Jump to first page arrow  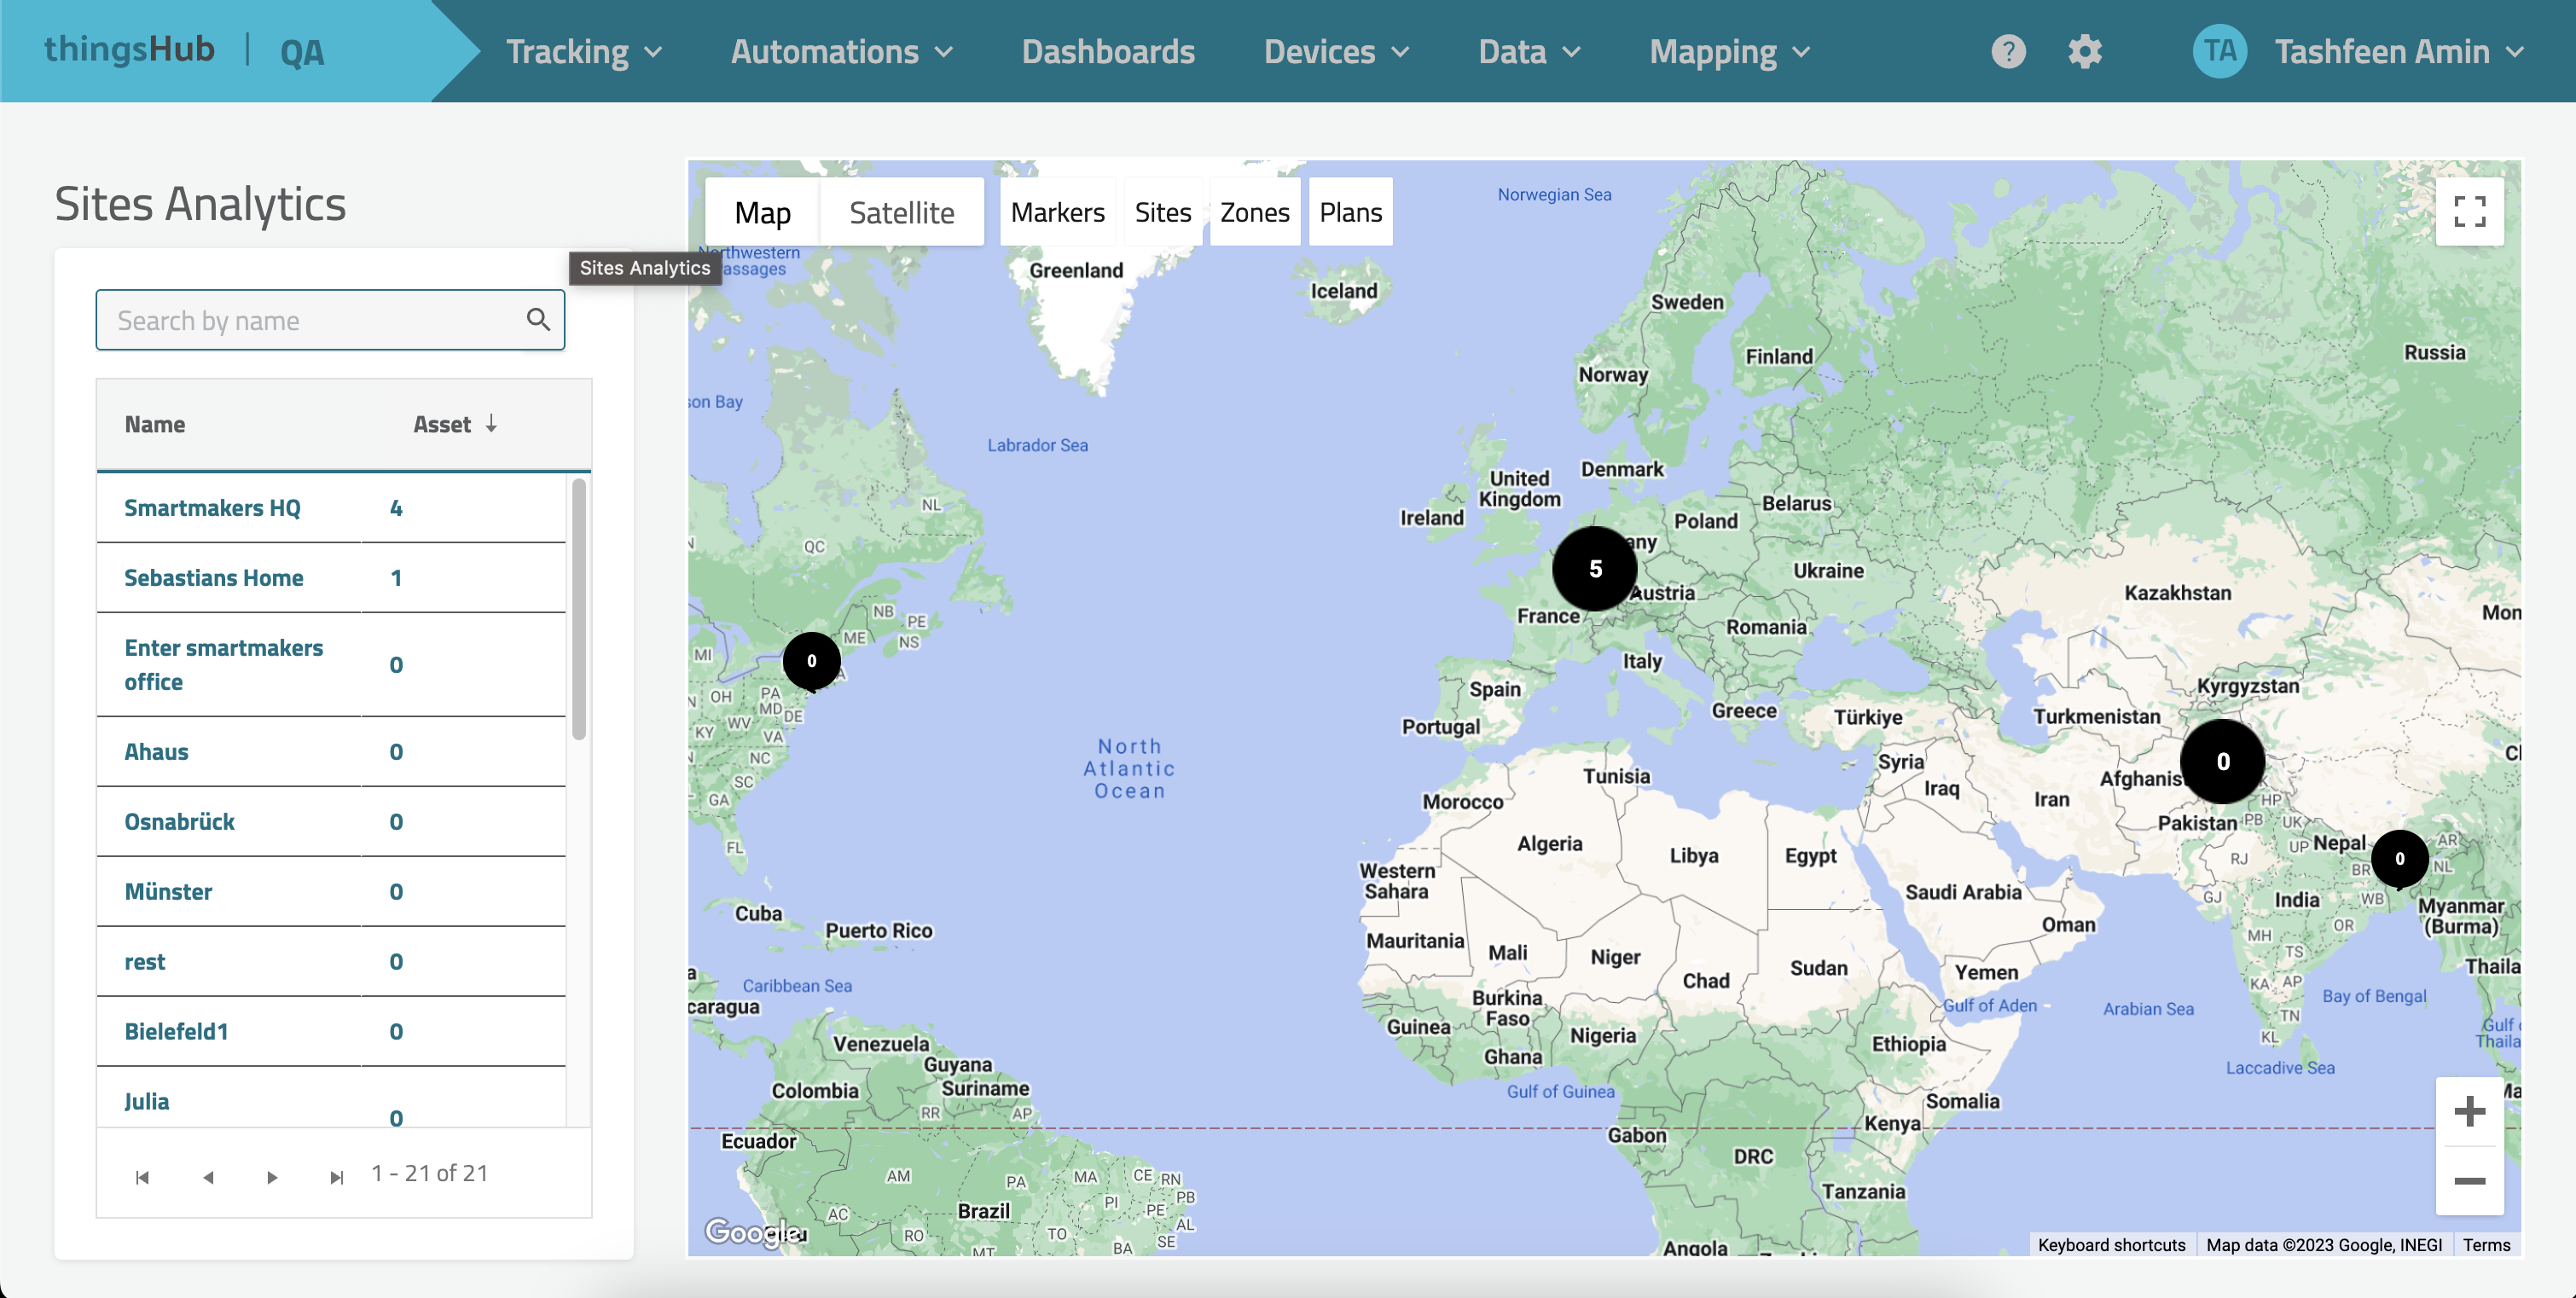[142, 1177]
